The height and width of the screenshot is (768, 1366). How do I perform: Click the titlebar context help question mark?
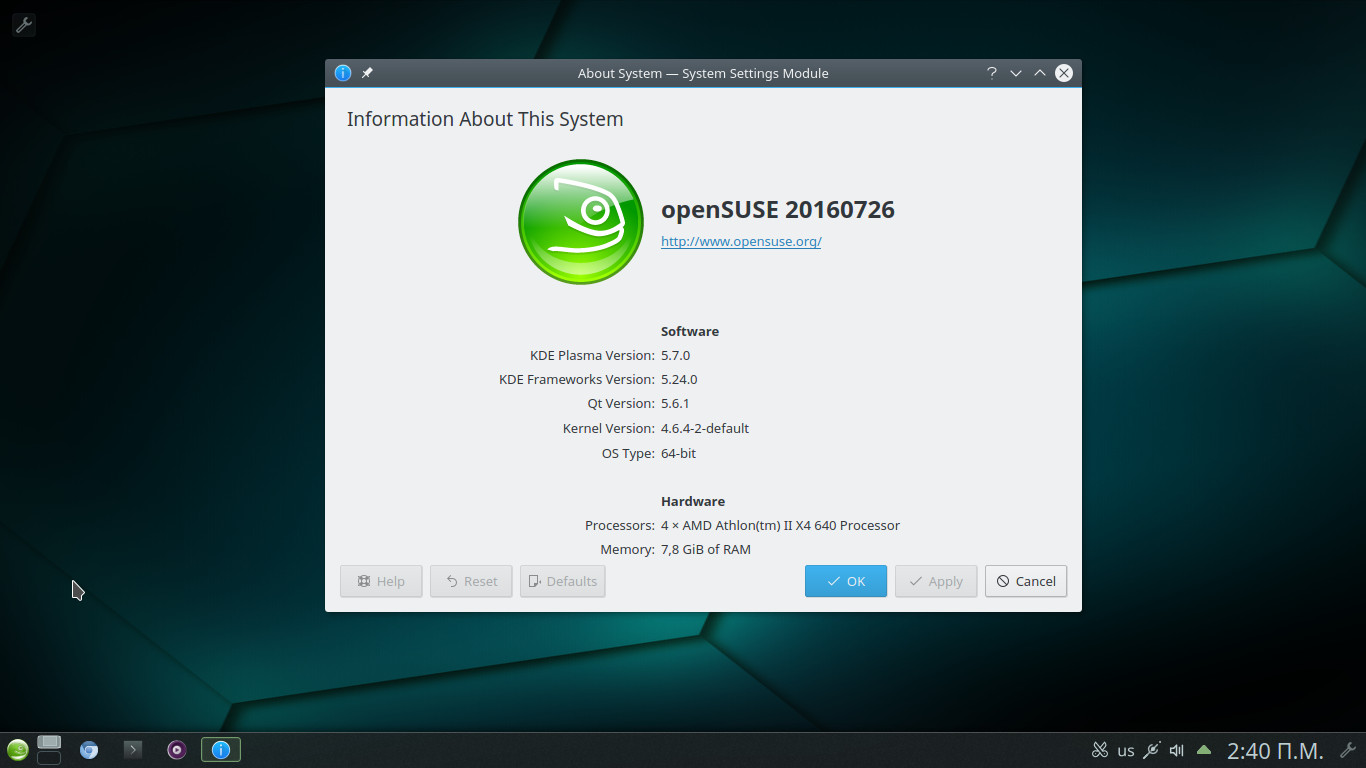click(x=992, y=73)
